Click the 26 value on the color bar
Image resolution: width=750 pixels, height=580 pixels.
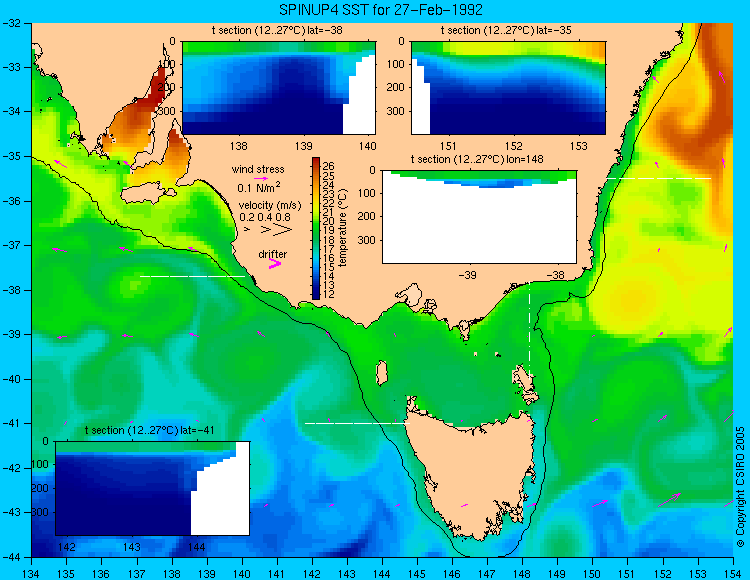click(329, 166)
